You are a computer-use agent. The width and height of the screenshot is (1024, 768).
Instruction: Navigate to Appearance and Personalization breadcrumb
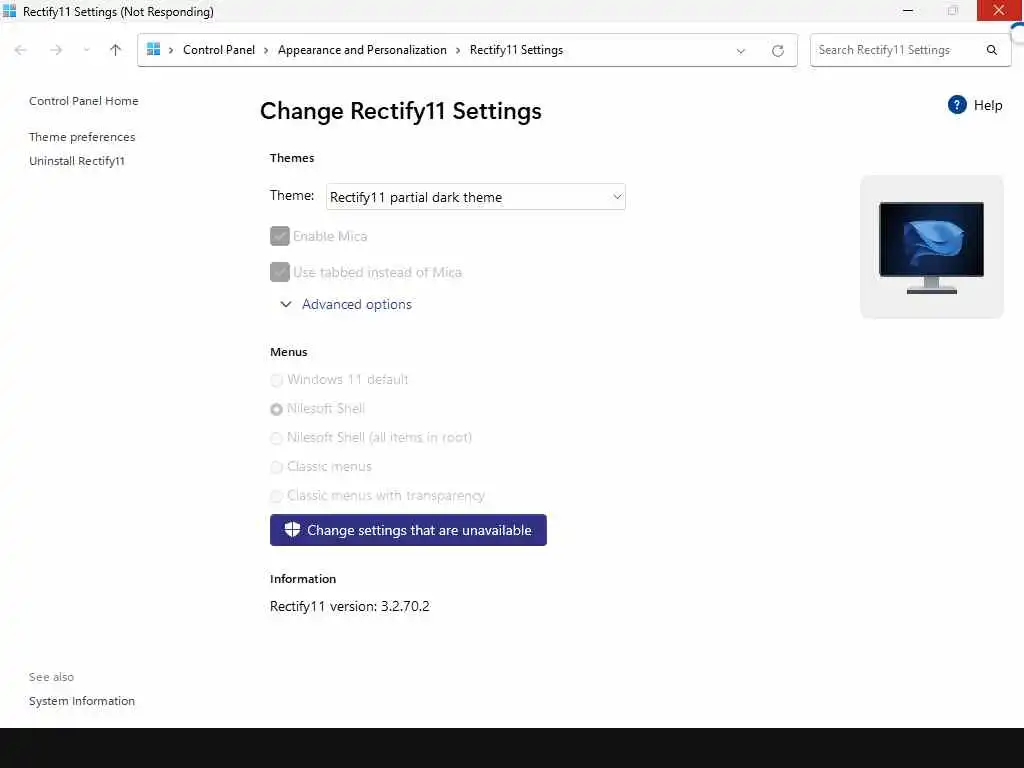tap(362, 50)
